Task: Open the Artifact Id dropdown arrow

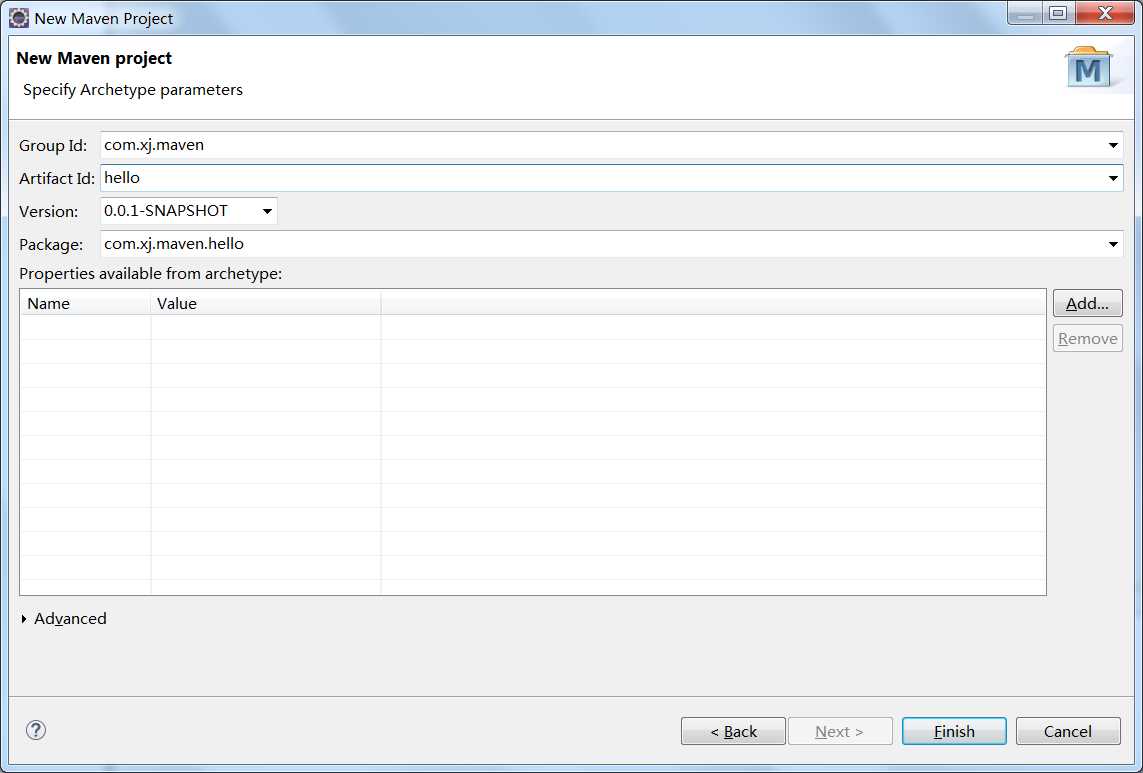Action: [1113, 178]
